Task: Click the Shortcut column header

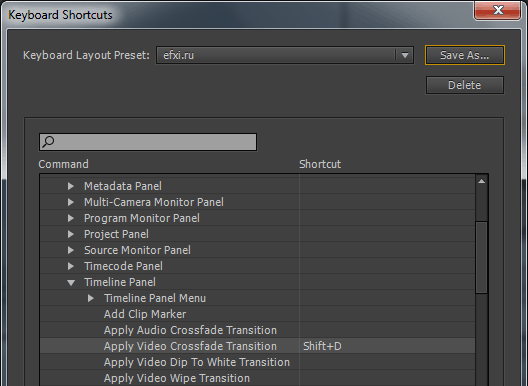Action: [x=320, y=164]
